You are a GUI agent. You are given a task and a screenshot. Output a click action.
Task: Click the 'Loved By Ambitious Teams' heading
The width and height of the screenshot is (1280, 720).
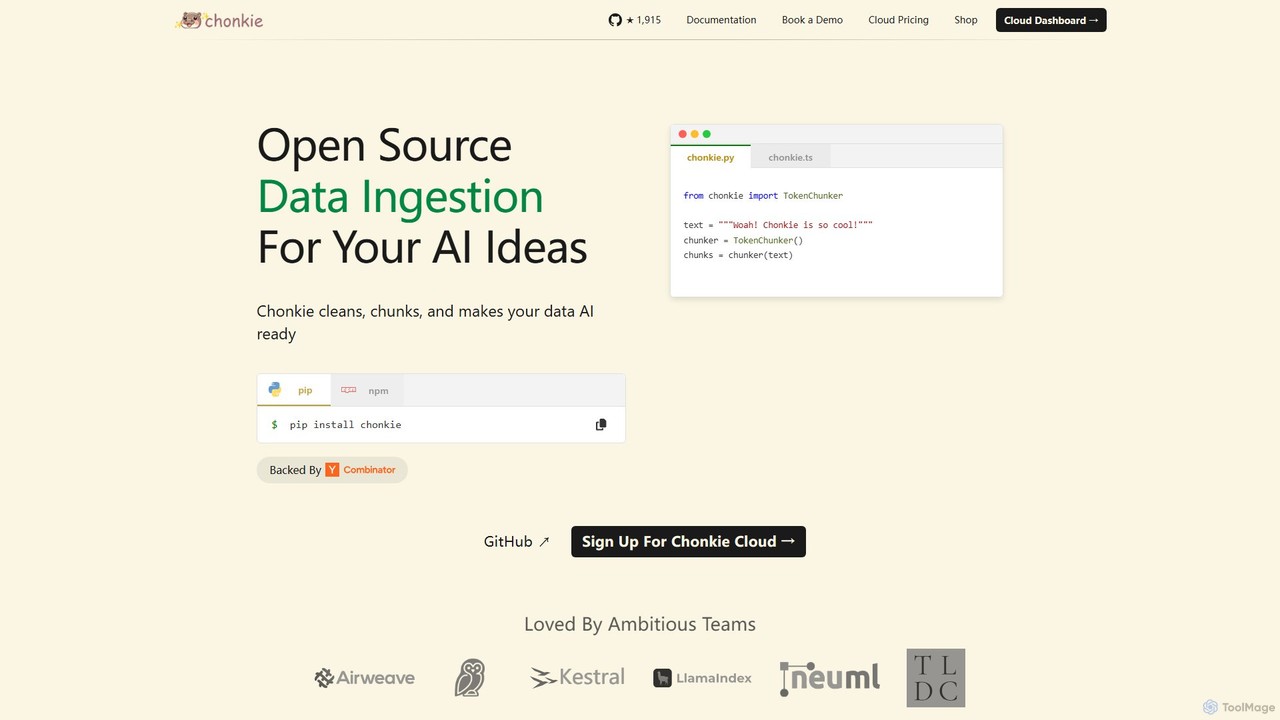tap(640, 624)
